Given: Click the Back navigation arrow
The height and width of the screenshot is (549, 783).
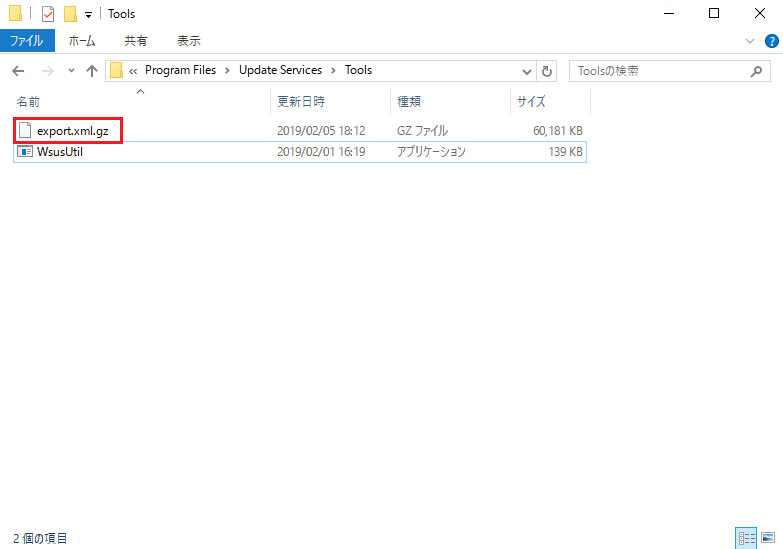Looking at the screenshot, I should click(x=18, y=71).
